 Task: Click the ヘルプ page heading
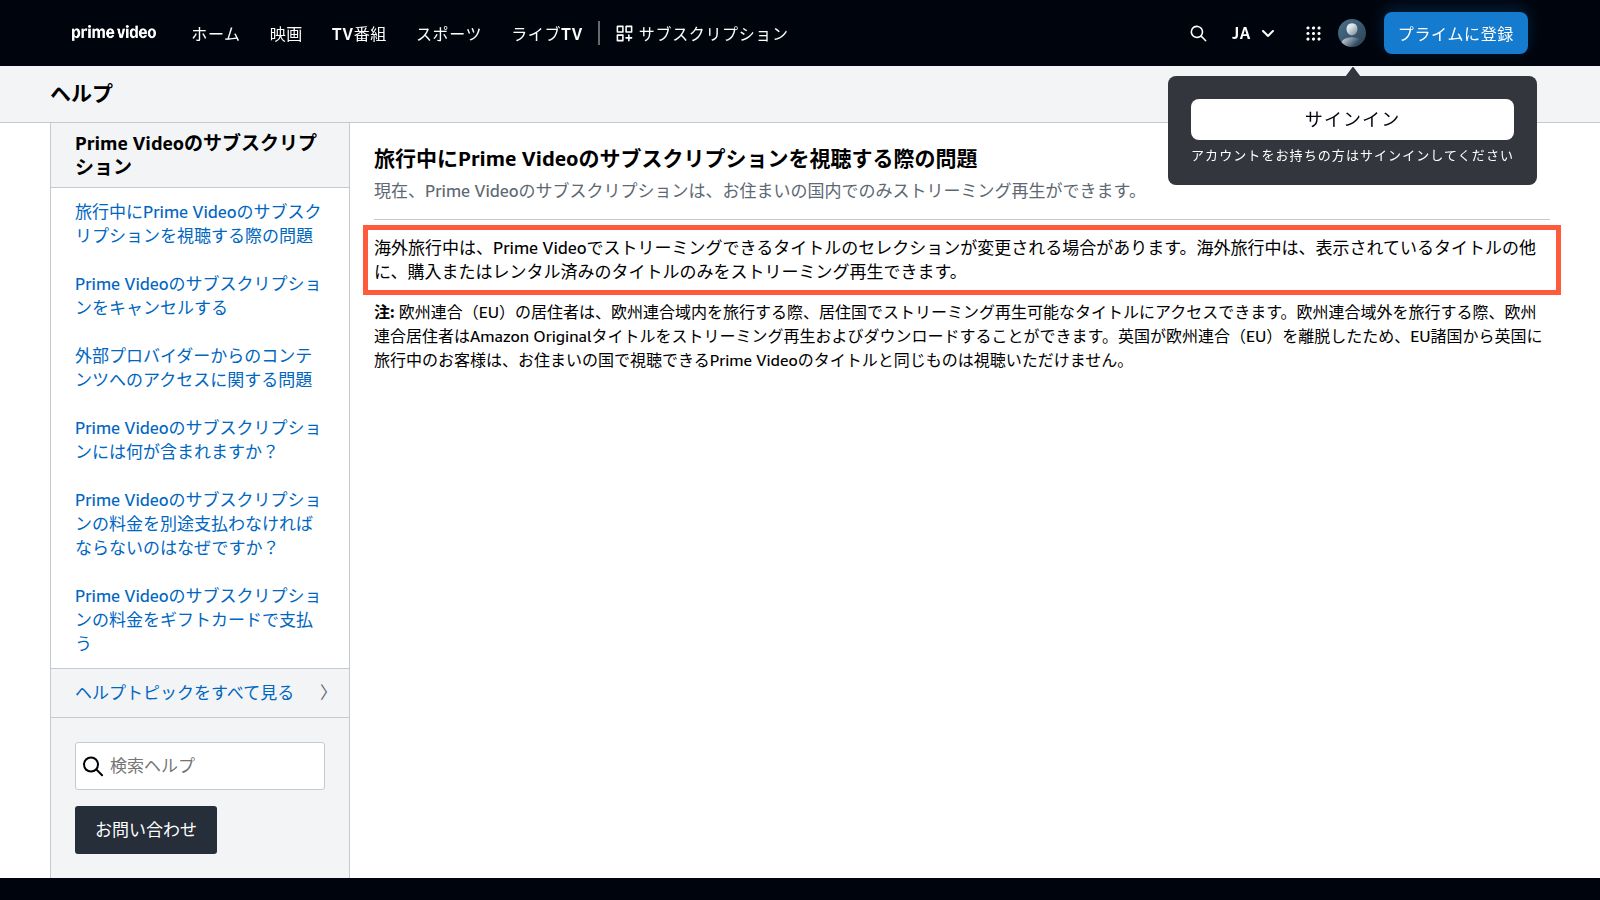pyautogui.click(x=82, y=94)
